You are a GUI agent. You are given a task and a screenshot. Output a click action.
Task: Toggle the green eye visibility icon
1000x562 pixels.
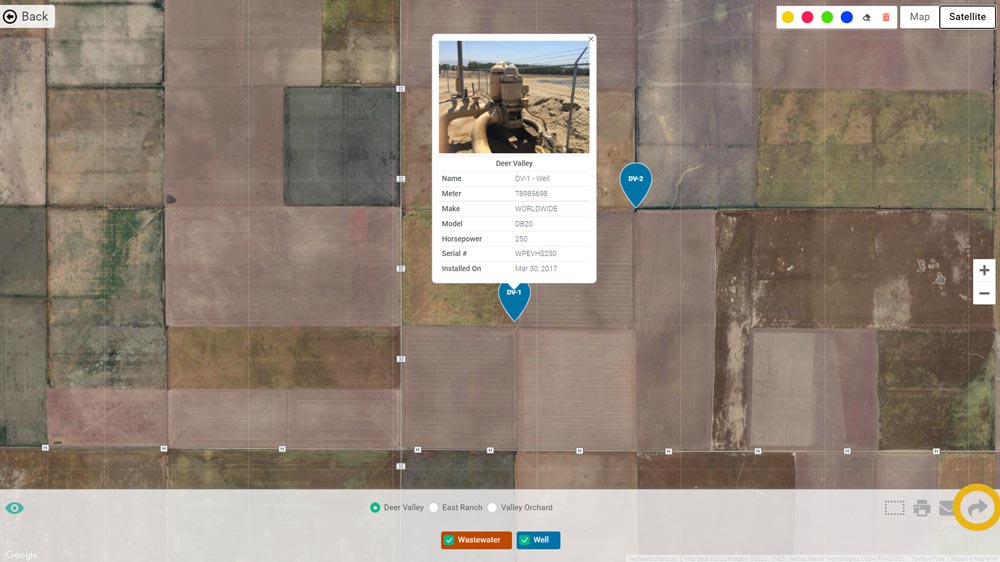pos(15,508)
